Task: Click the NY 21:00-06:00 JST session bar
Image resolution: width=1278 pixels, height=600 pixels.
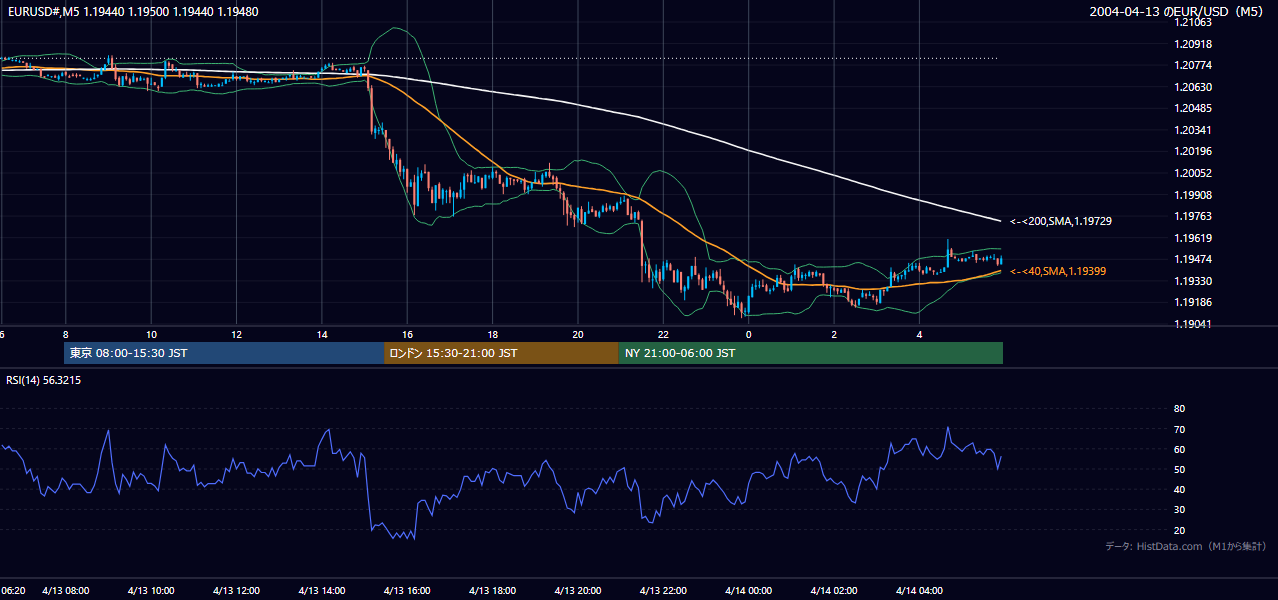Action: (811, 353)
